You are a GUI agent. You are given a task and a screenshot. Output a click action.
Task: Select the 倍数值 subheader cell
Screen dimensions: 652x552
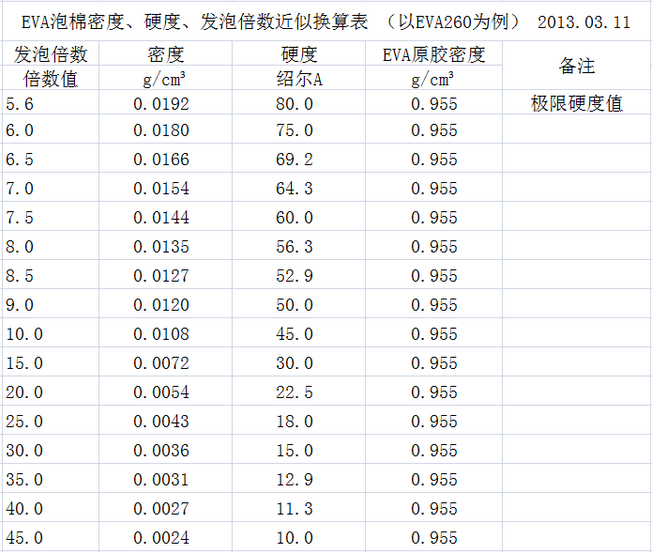point(50,79)
